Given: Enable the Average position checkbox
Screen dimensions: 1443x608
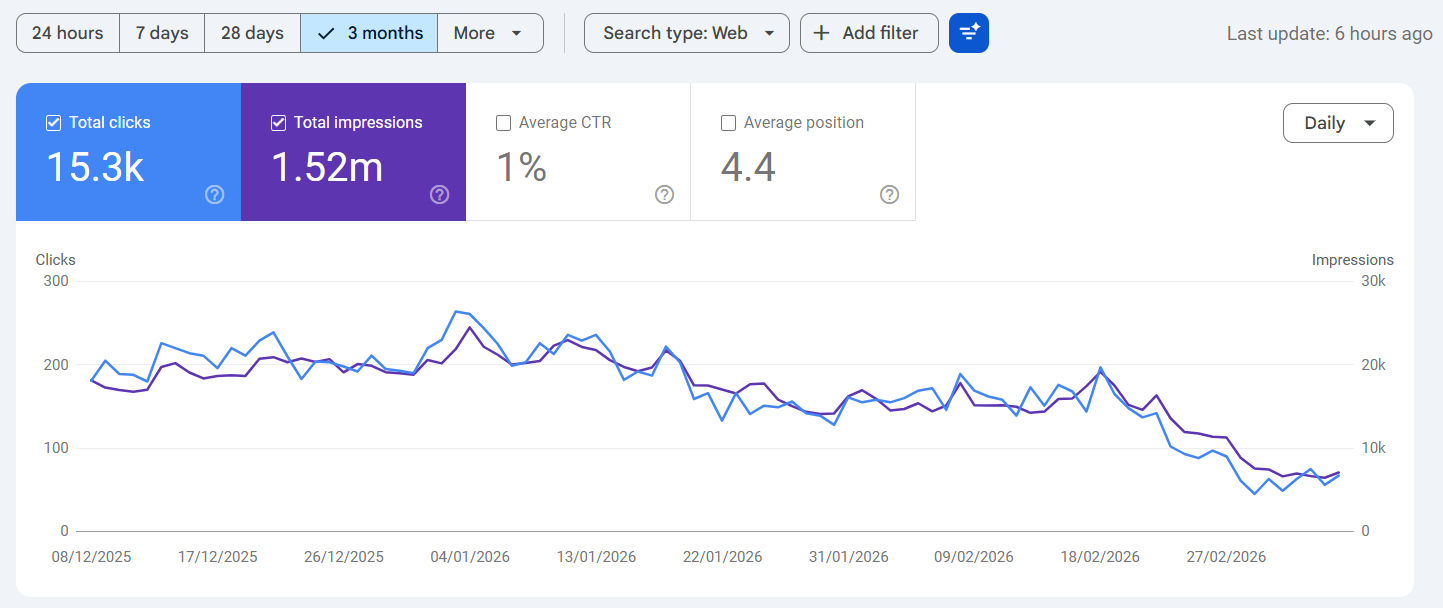Looking at the screenshot, I should [729, 123].
